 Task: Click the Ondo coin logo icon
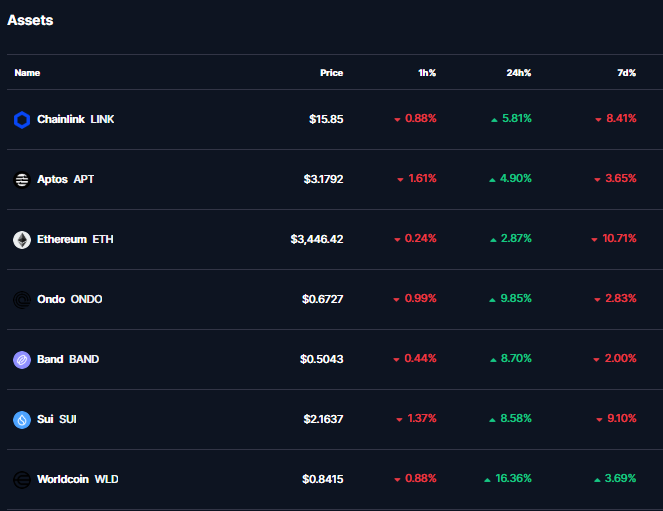pyautogui.click(x=22, y=300)
